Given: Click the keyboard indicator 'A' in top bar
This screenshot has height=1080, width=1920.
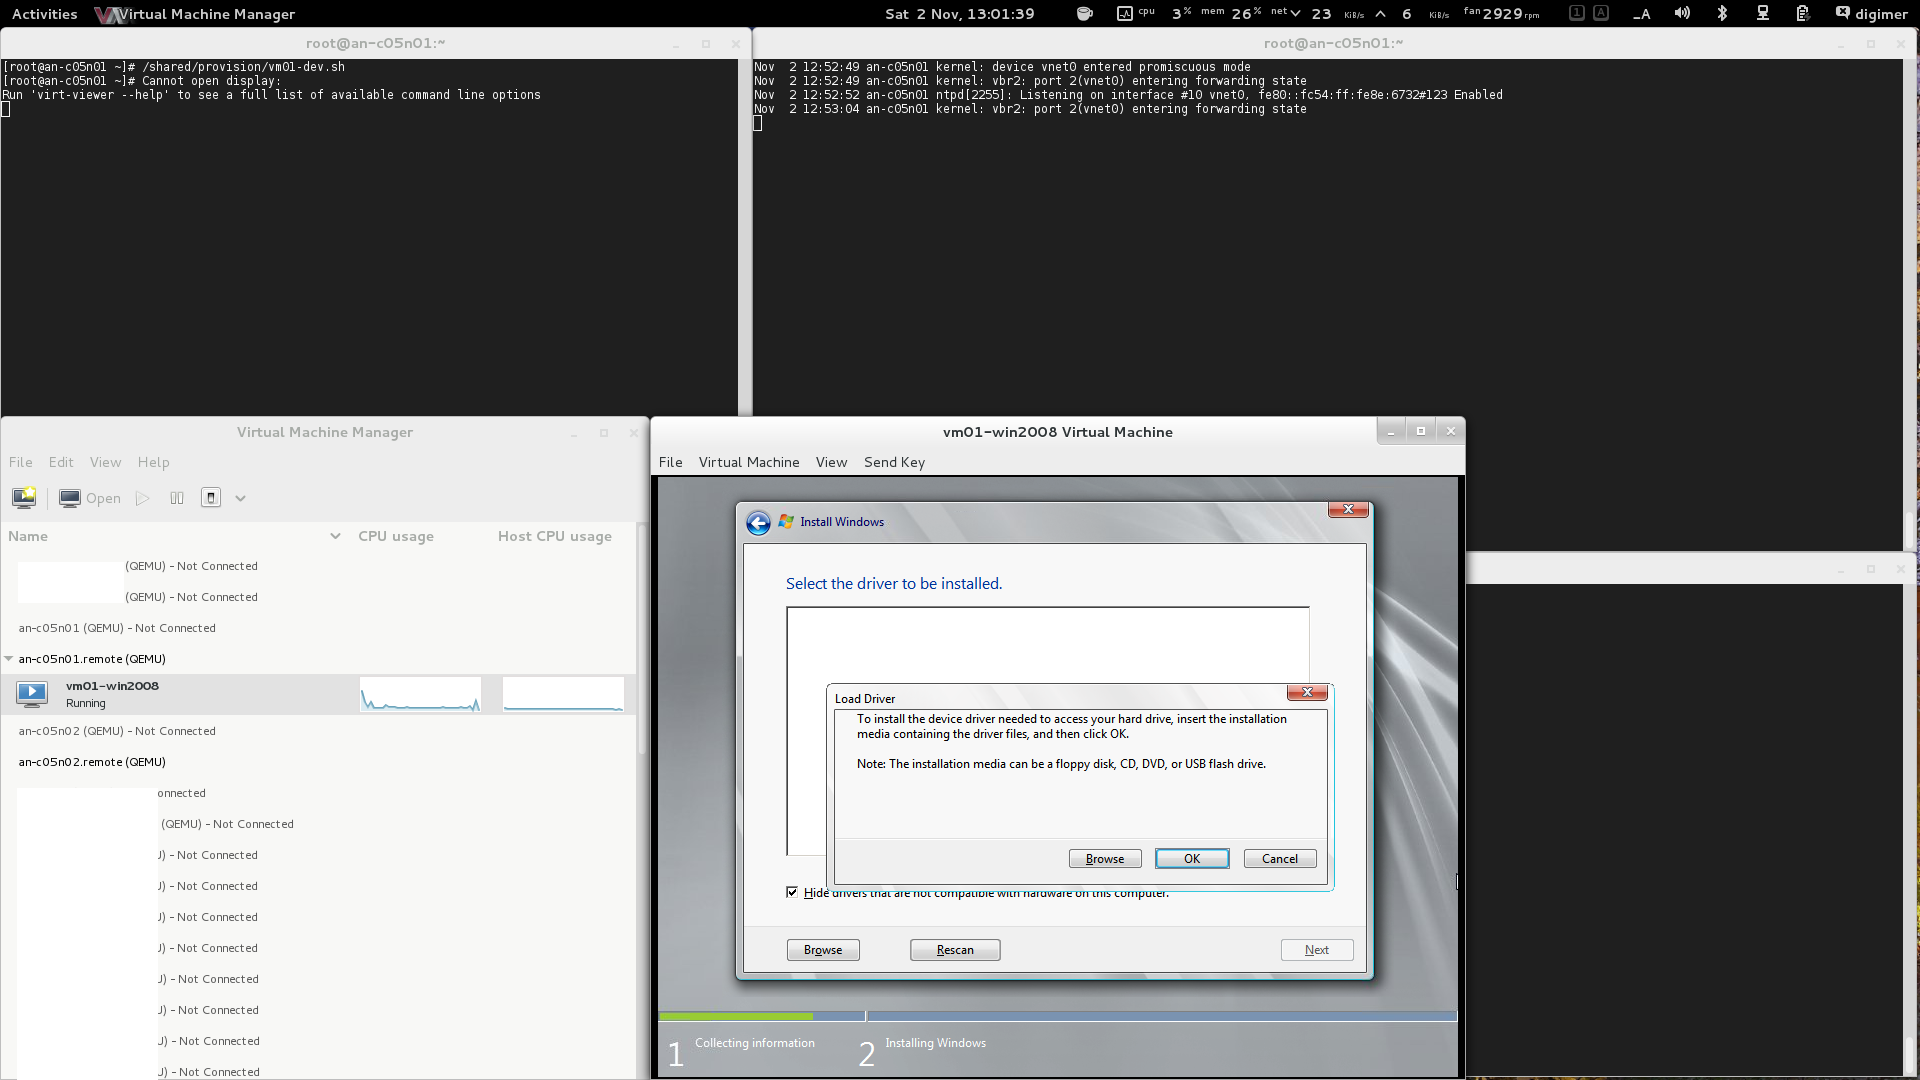Looking at the screenshot, I should tap(1601, 13).
